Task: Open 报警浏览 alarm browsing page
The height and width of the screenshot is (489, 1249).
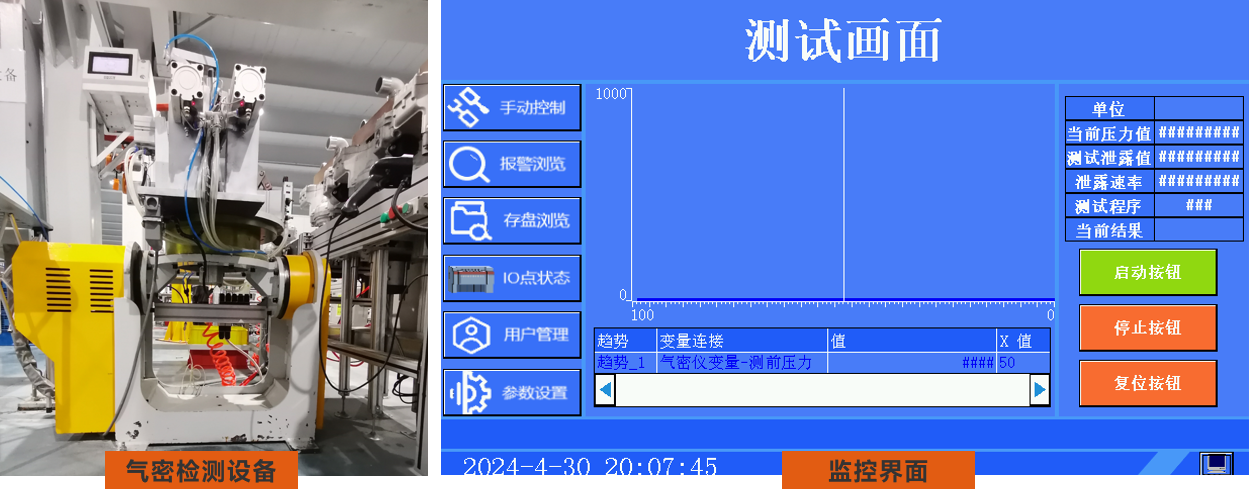Action: tap(512, 163)
